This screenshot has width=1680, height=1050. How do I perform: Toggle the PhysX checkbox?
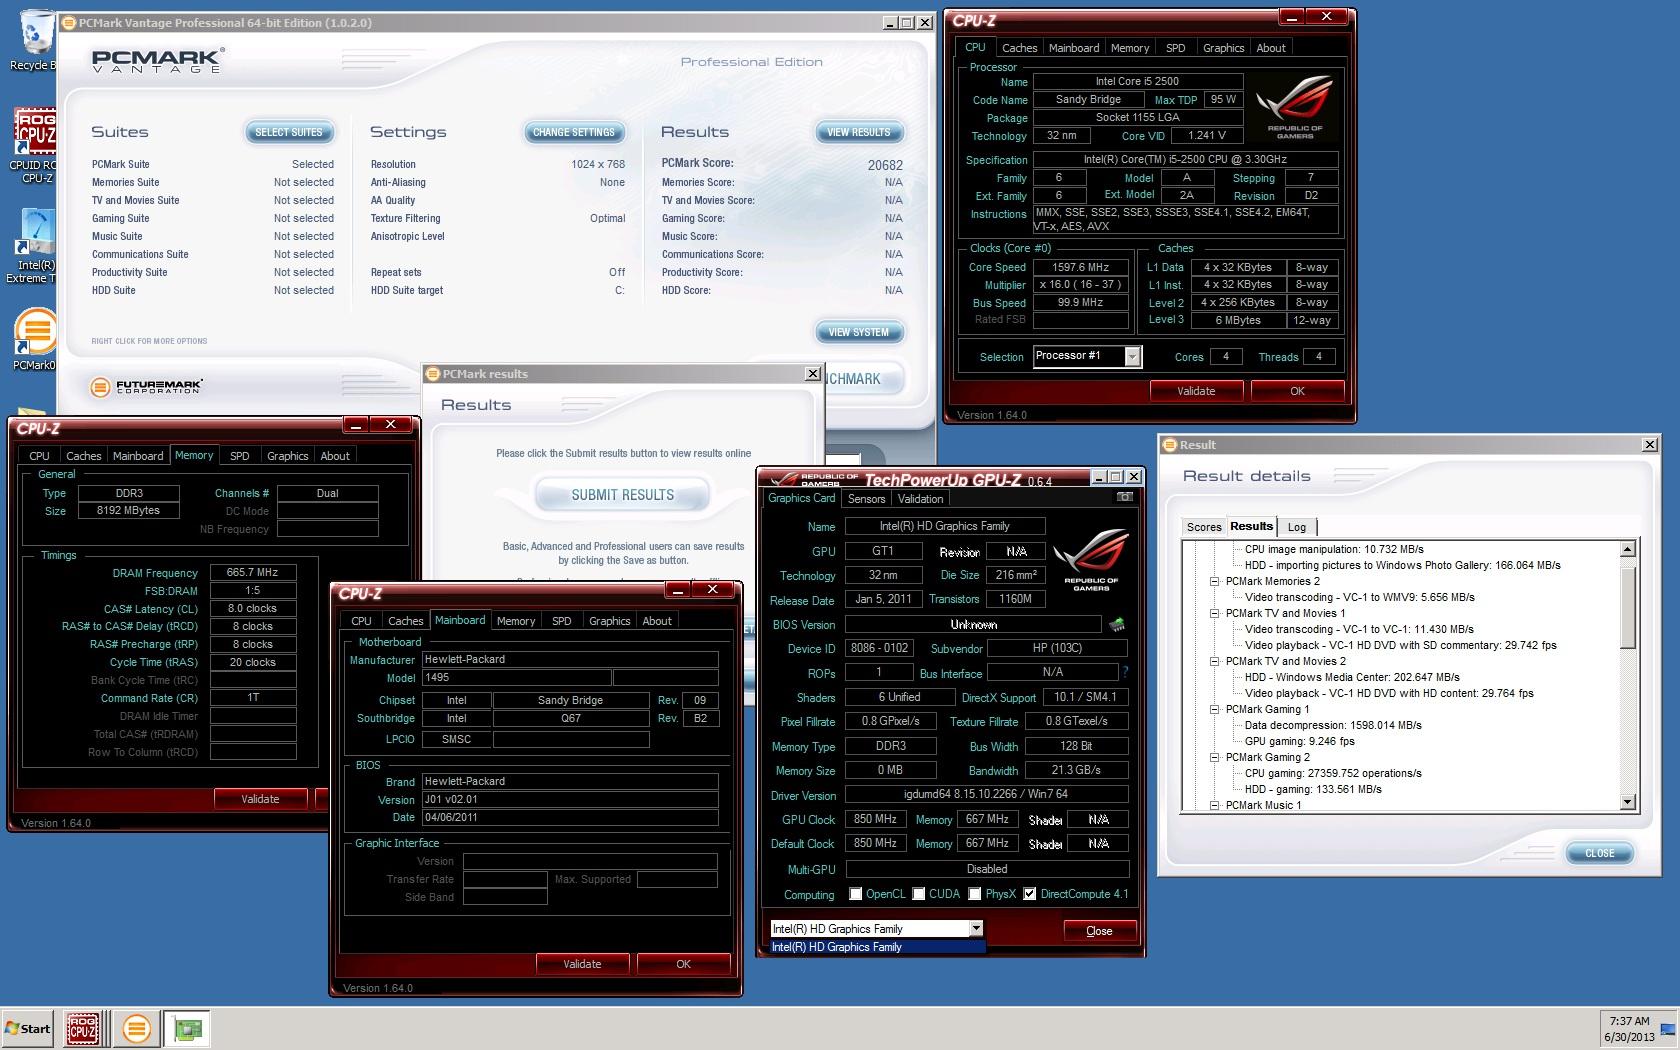pyautogui.click(x=974, y=894)
